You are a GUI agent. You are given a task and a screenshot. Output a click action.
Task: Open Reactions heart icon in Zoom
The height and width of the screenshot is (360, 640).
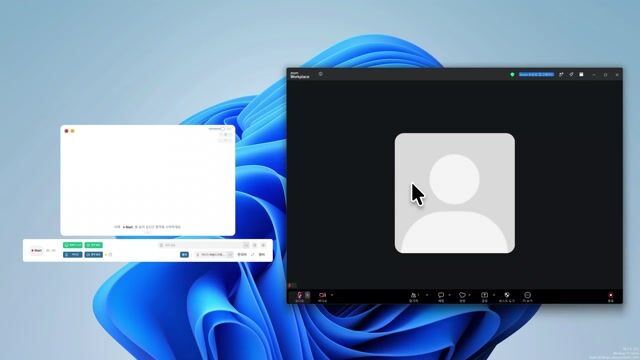[x=462, y=296]
